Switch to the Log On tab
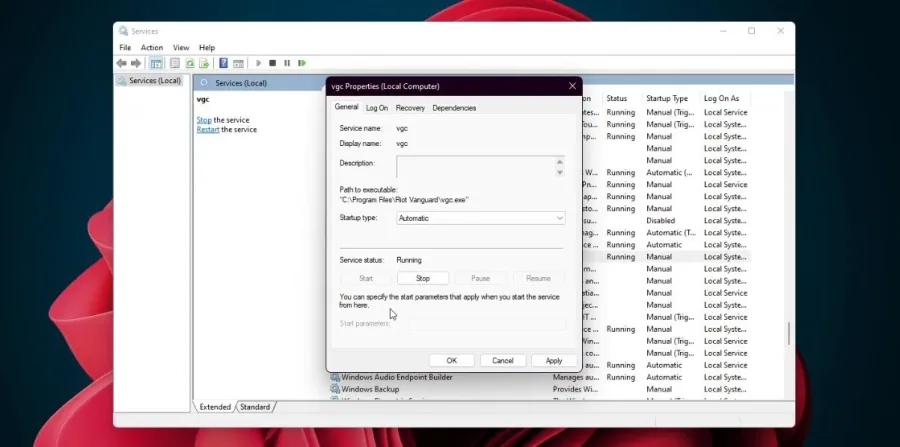The height and width of the screenshot is (447, 900). [x=377, y=108]
